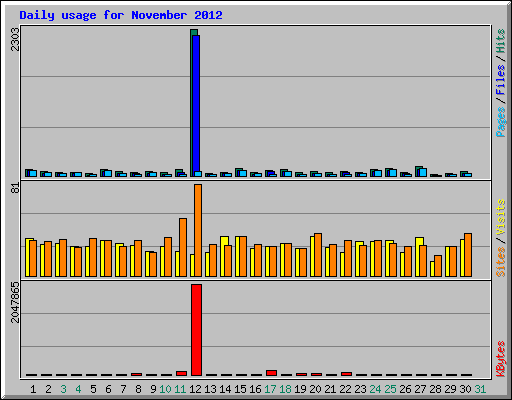Screen dimensions: 512x400
Task: Click the tallest orange bar on day 12
Action: click(x=198, y=230)
